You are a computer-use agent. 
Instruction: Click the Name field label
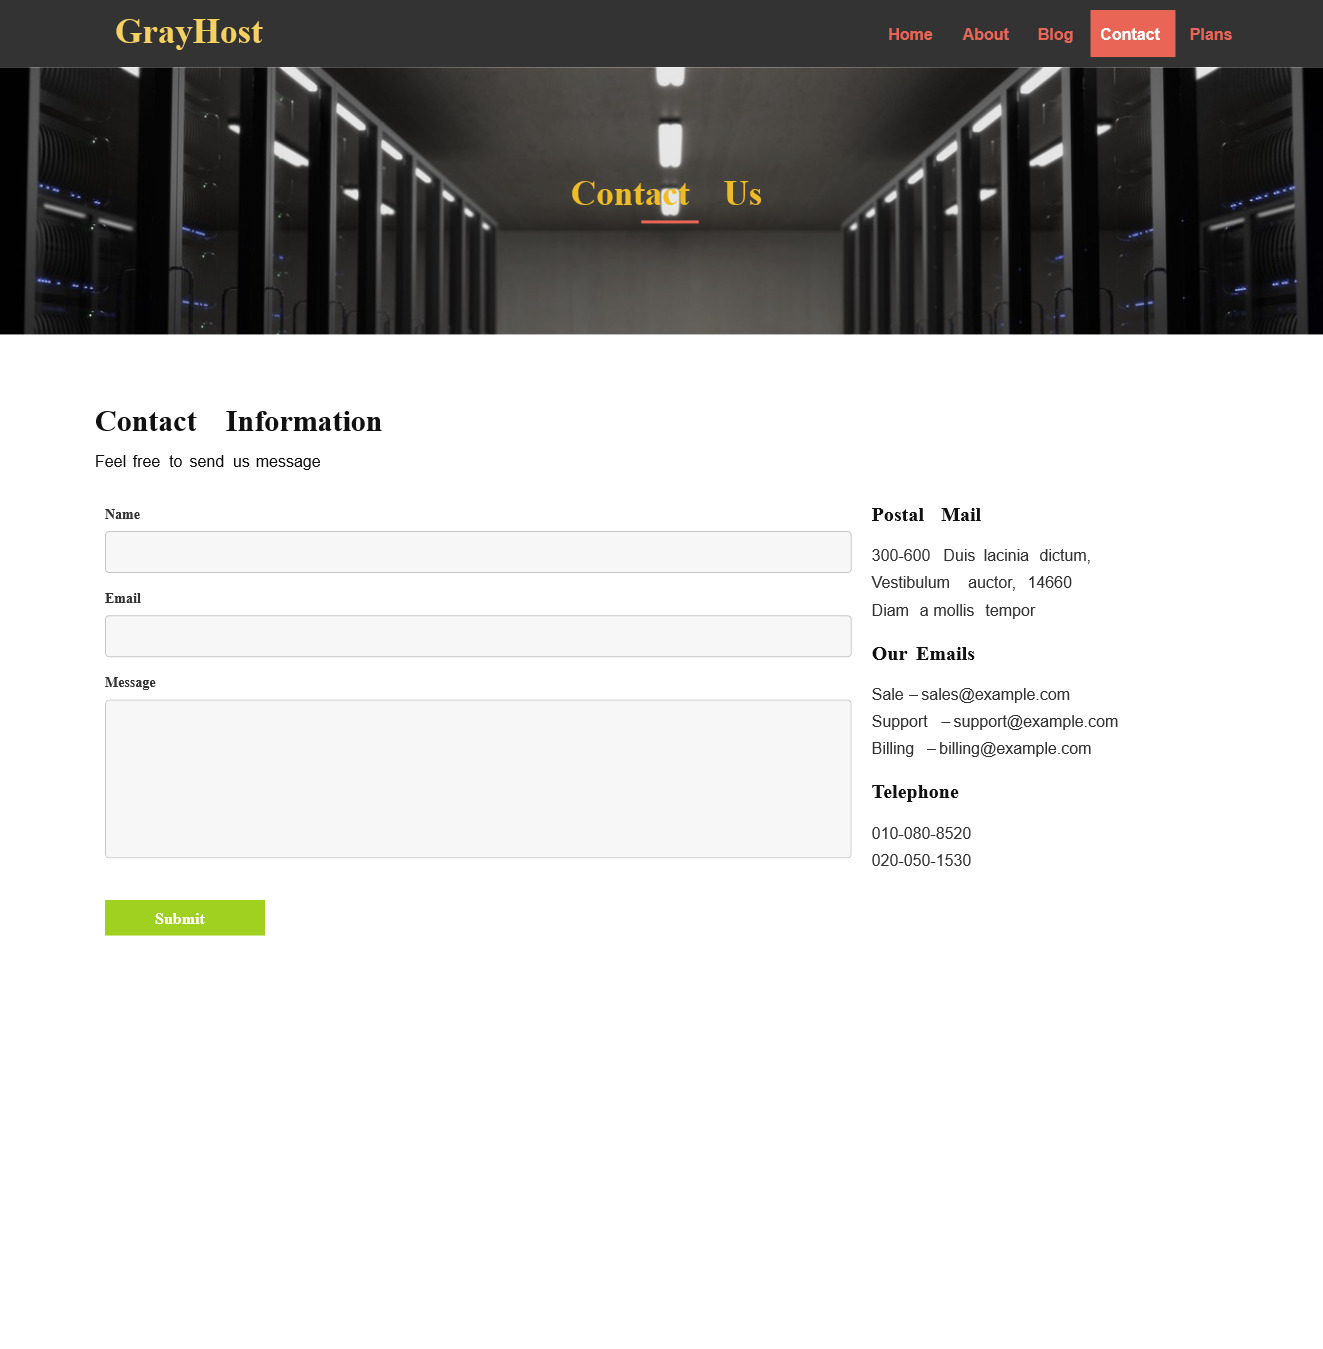pyautogui.click(x=122, y=515)
